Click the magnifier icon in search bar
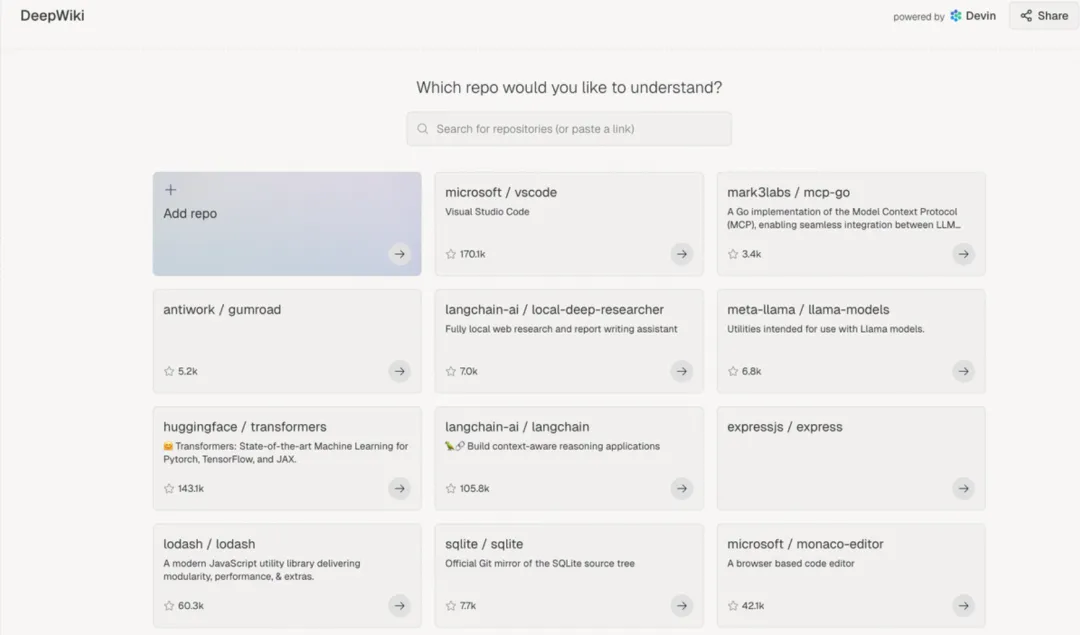Screen dimensions: 1080x635 click(x=423, y=129)
